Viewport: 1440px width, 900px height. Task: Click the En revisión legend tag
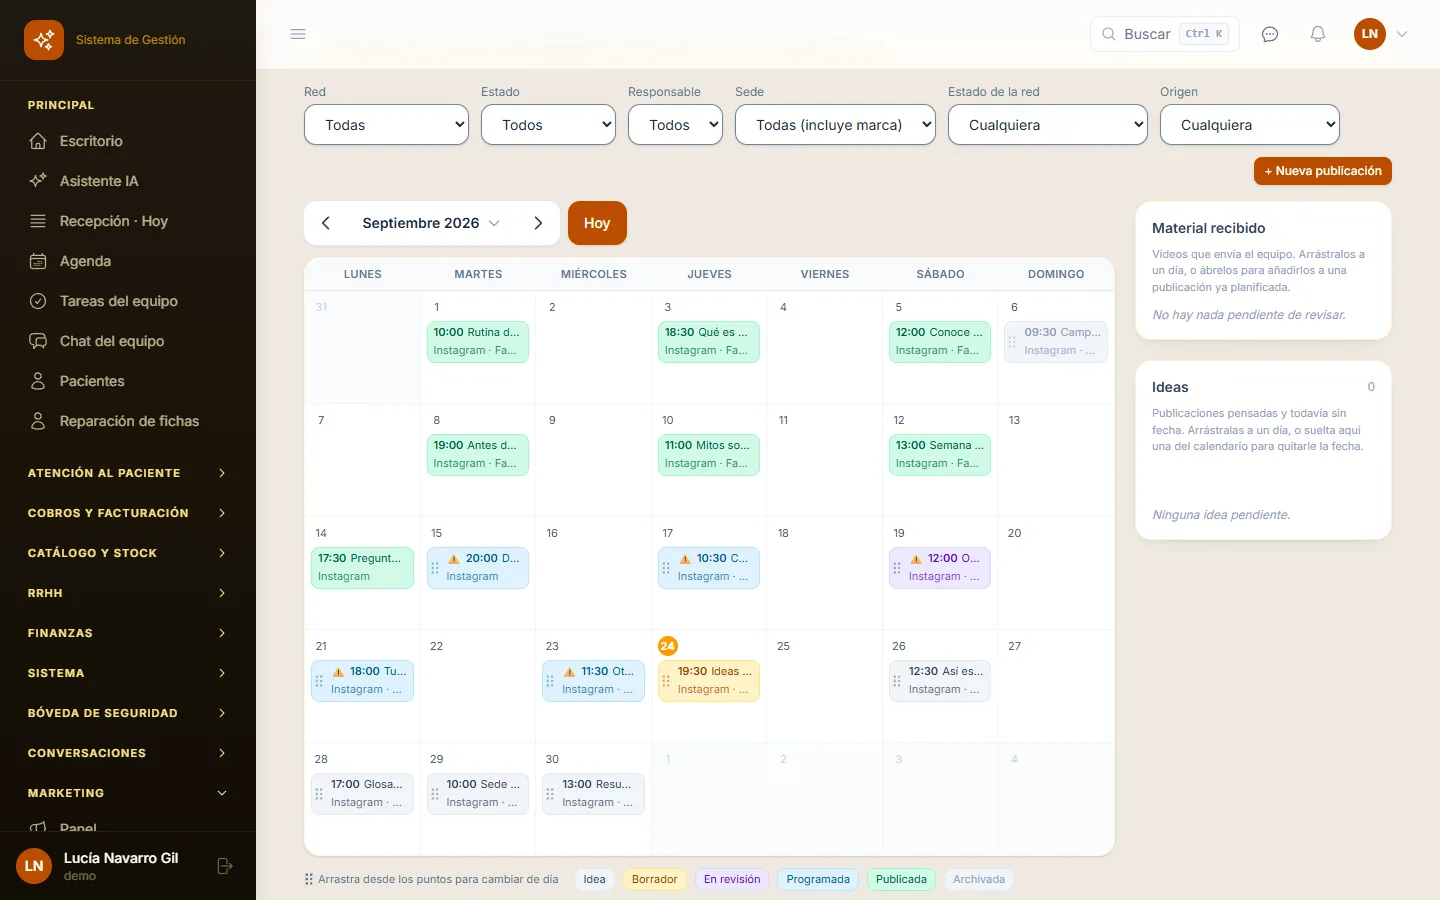(x=732, y=880)
